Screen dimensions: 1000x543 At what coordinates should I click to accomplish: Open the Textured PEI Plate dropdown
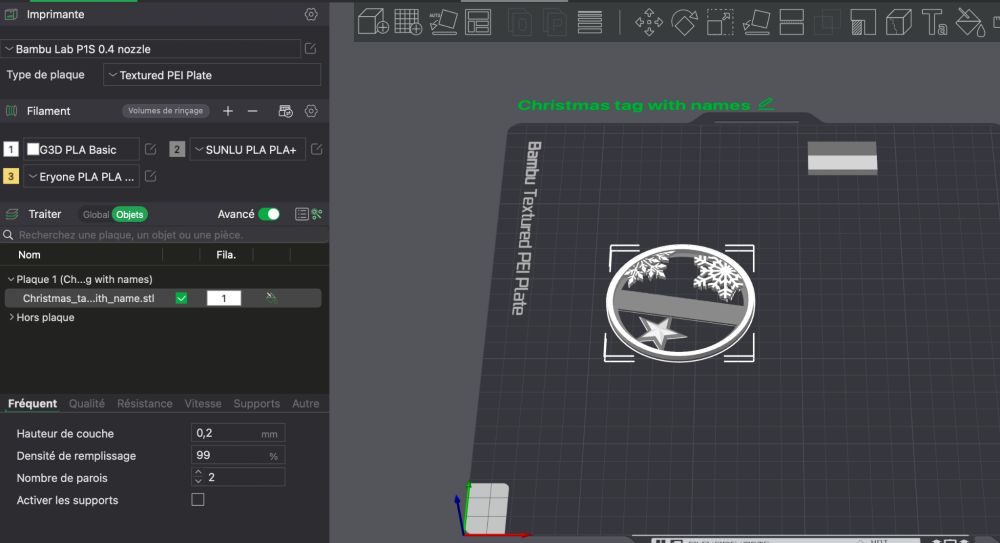(x=212, y=75)
